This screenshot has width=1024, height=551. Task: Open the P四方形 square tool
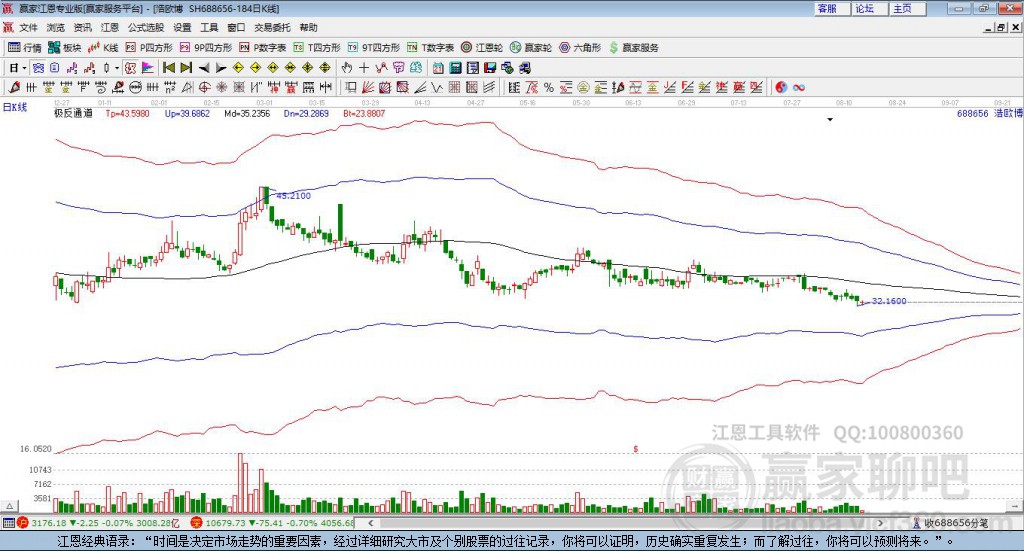[149, 48]
